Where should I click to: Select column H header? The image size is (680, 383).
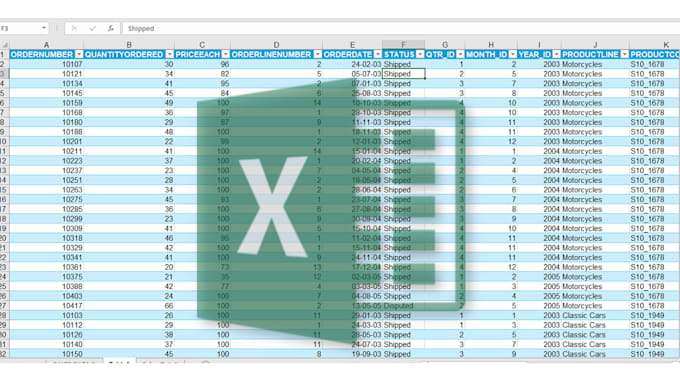point(491,45)
